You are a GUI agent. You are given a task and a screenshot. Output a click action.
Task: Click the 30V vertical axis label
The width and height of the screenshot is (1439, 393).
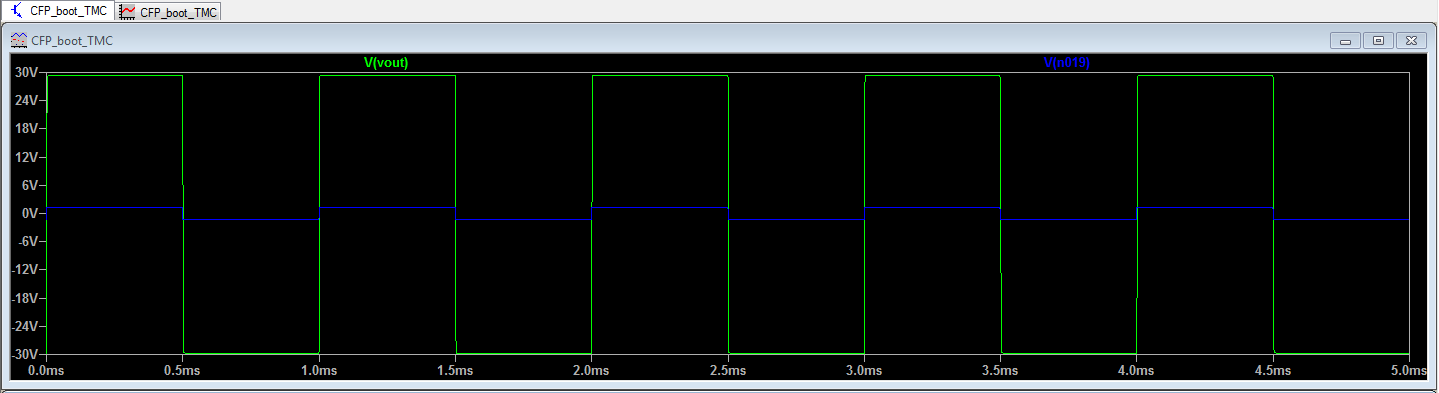coord(26,73)
